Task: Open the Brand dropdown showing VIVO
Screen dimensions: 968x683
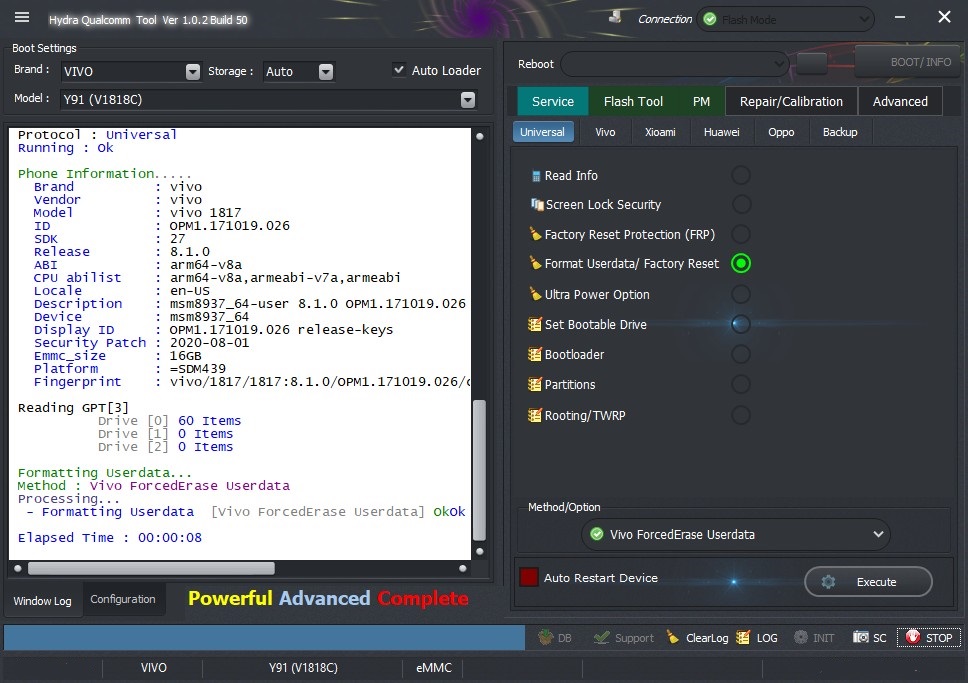Action: 131,72
